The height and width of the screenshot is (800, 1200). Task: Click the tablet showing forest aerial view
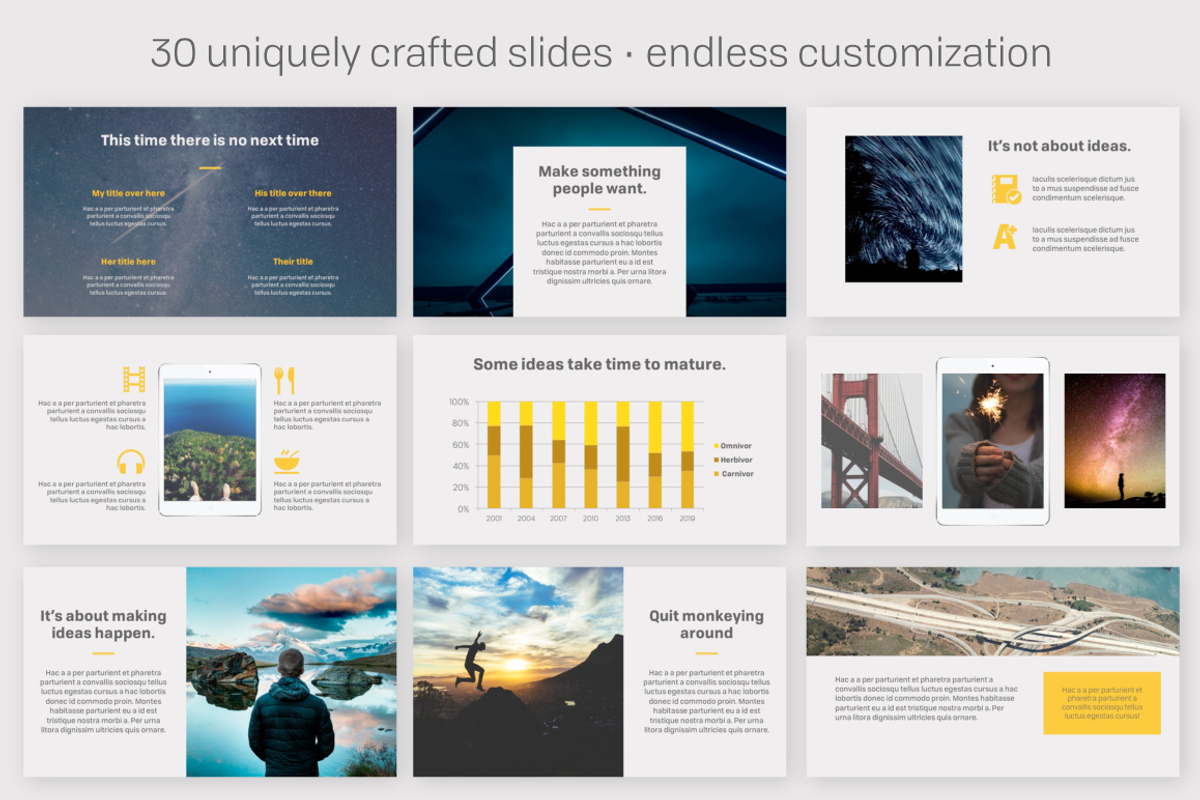pyautogui.click(x=210, y=440)
